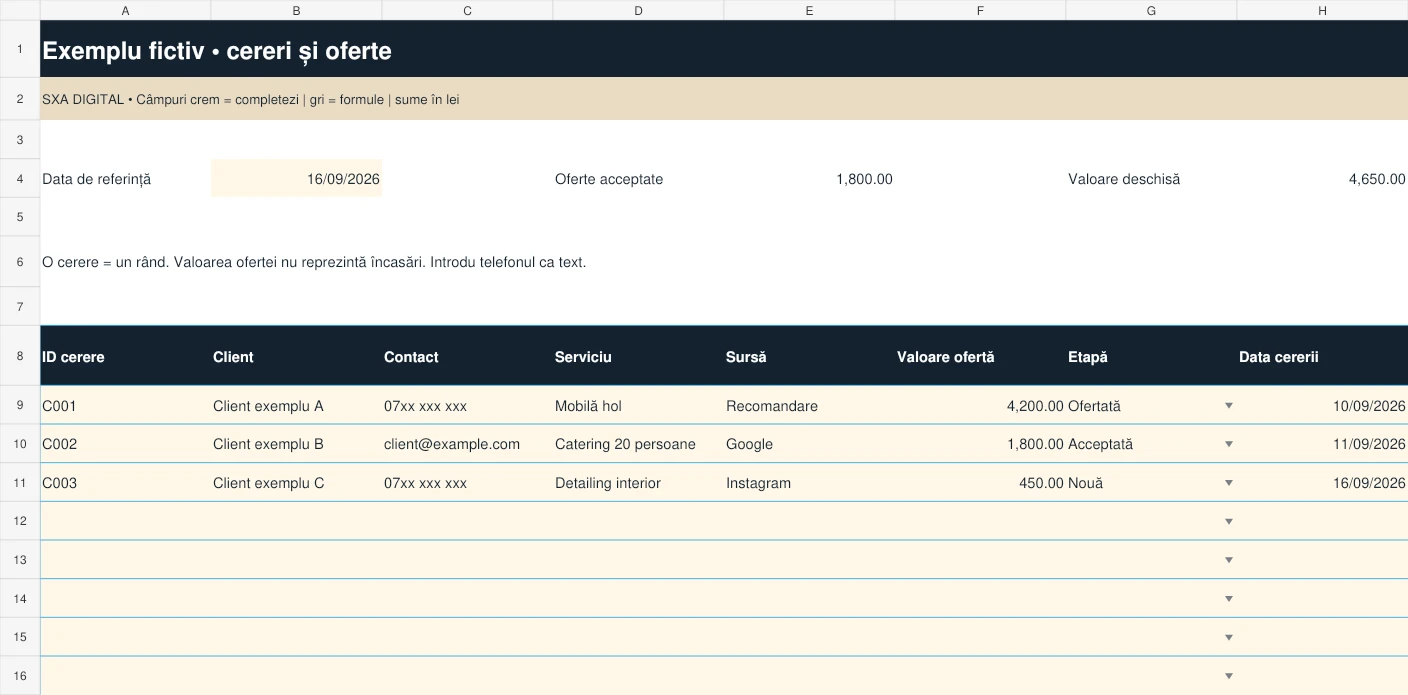Click the Valoare deschisă value 4,650.00
Image resolution: width=1408 pixels, height=695 pixels.
pos(1377,179)
